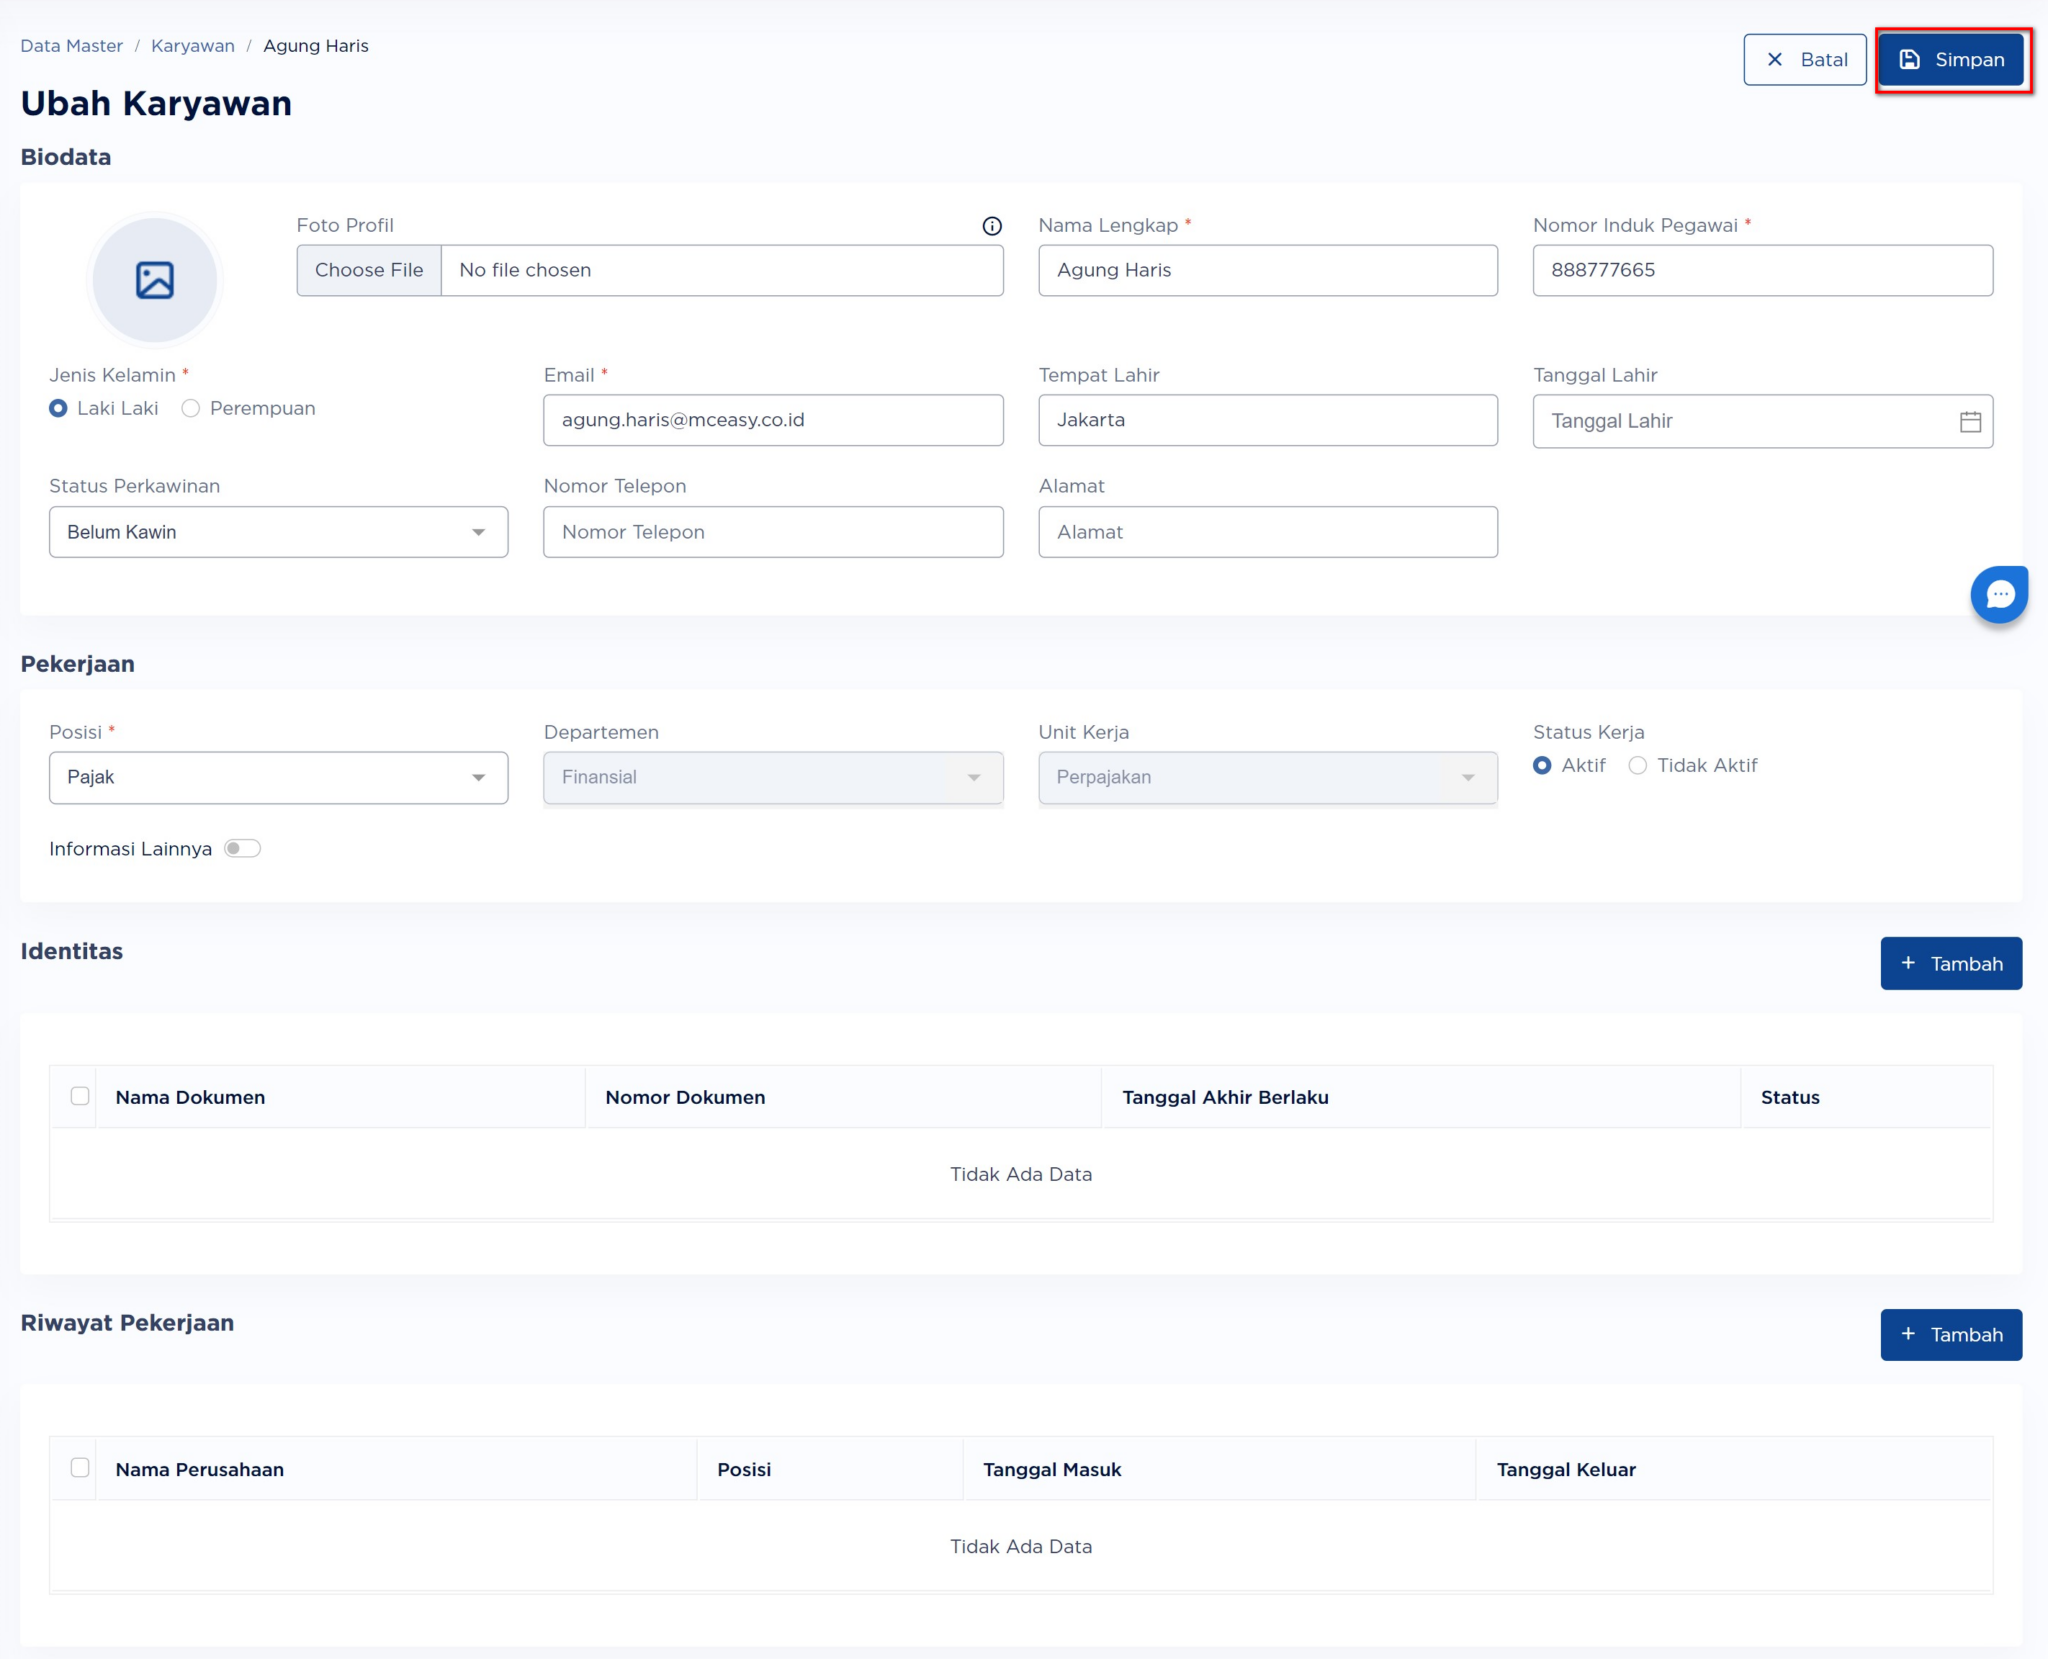This screenshot has height=1659, width=2048.
Task: Open the Departemen Finansial dropdown
Action: coord(772,777)
